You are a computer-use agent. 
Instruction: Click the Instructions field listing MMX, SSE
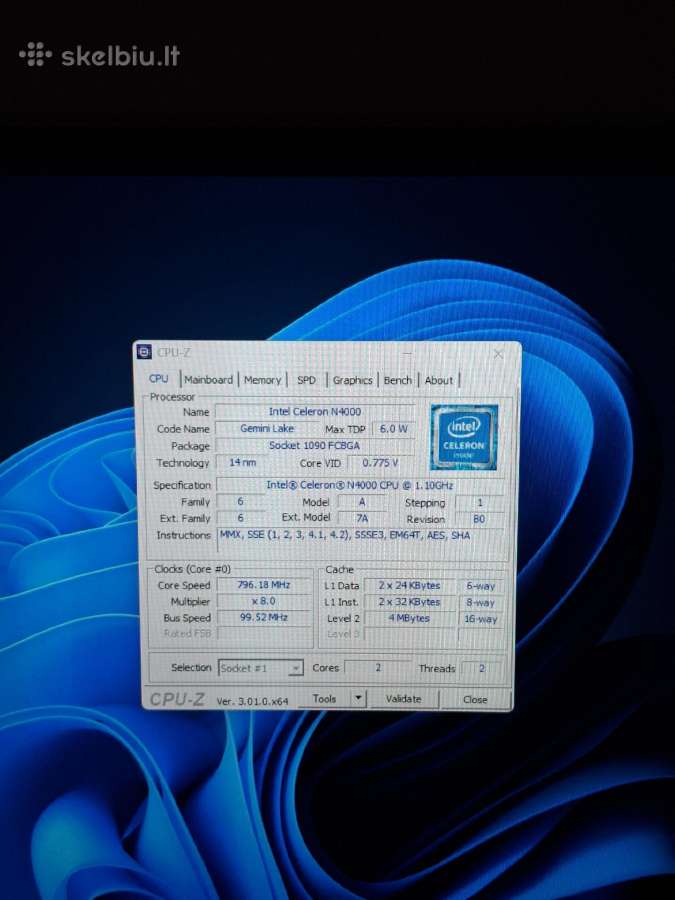click(361, 540)
